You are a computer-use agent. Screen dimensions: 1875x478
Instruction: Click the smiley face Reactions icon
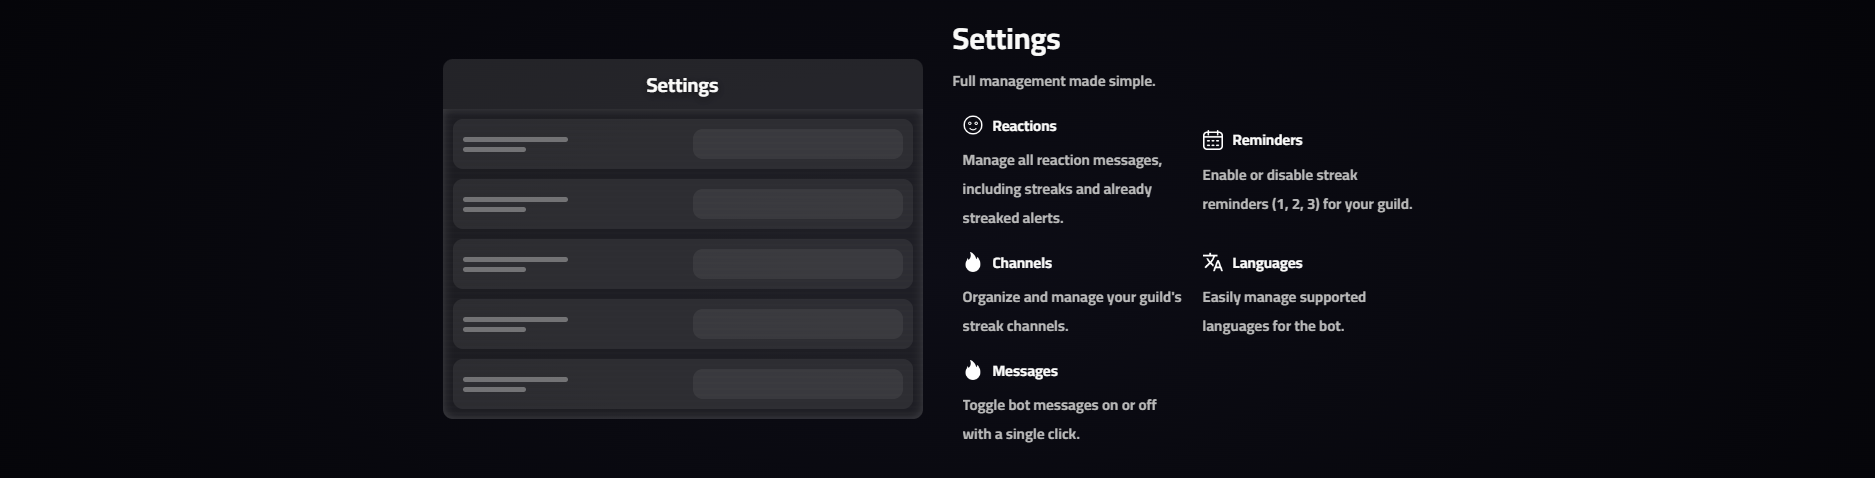coord(972,125)
